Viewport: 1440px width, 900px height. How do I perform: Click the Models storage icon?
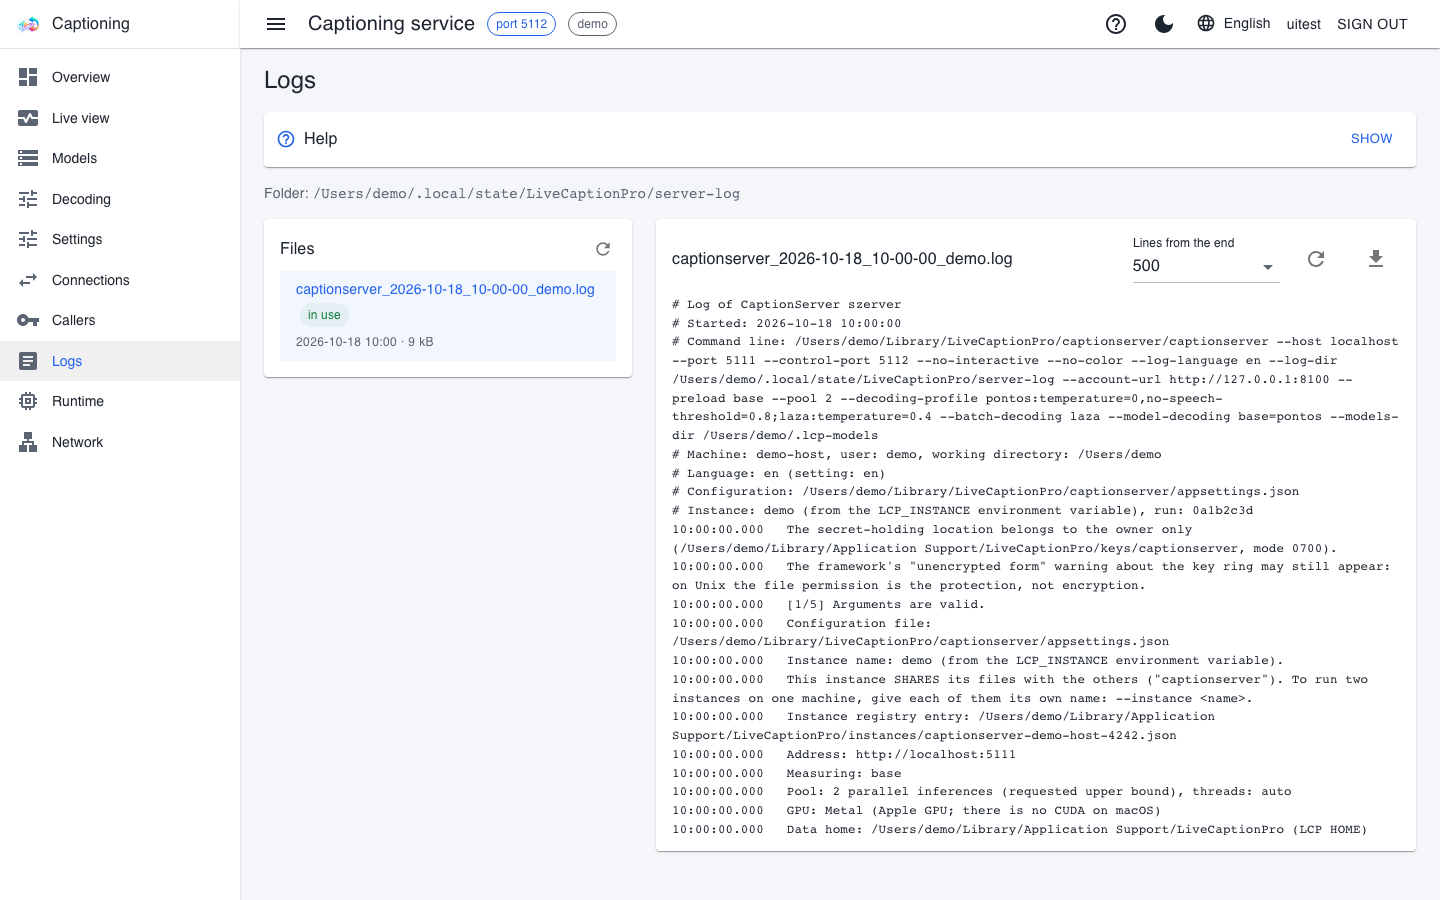pos(28,158)
